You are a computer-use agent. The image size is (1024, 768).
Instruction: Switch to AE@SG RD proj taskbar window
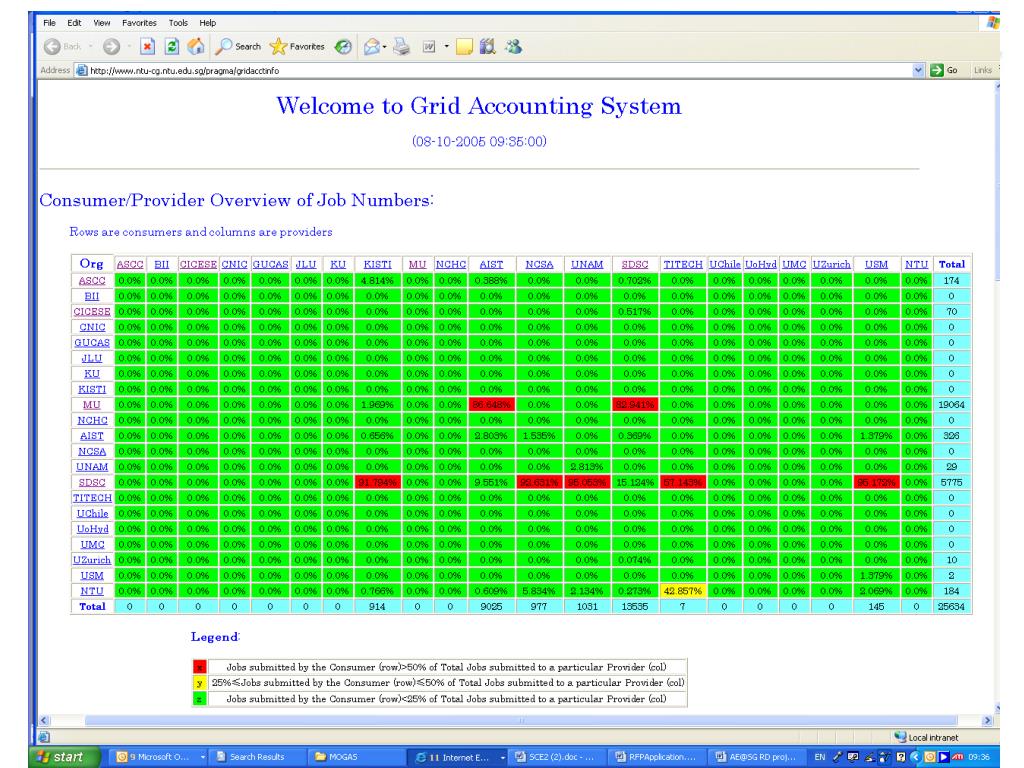(756, 757)
